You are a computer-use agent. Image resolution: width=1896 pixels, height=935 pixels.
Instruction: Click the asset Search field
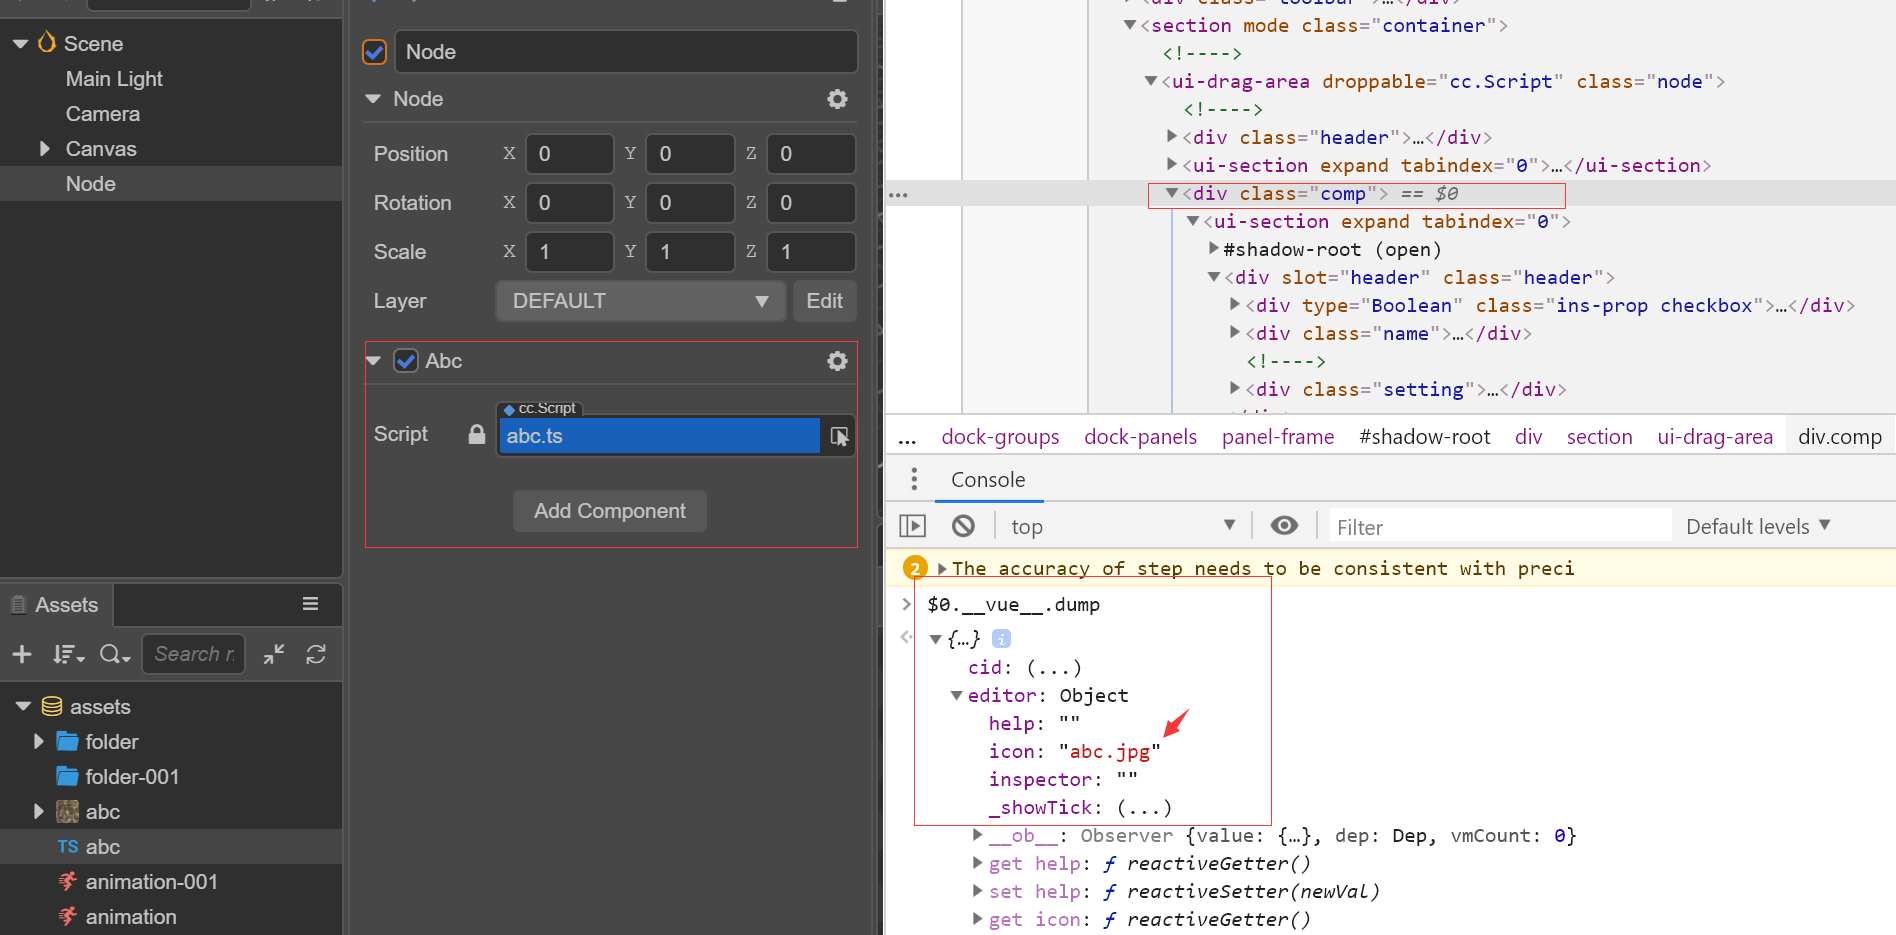194,654
